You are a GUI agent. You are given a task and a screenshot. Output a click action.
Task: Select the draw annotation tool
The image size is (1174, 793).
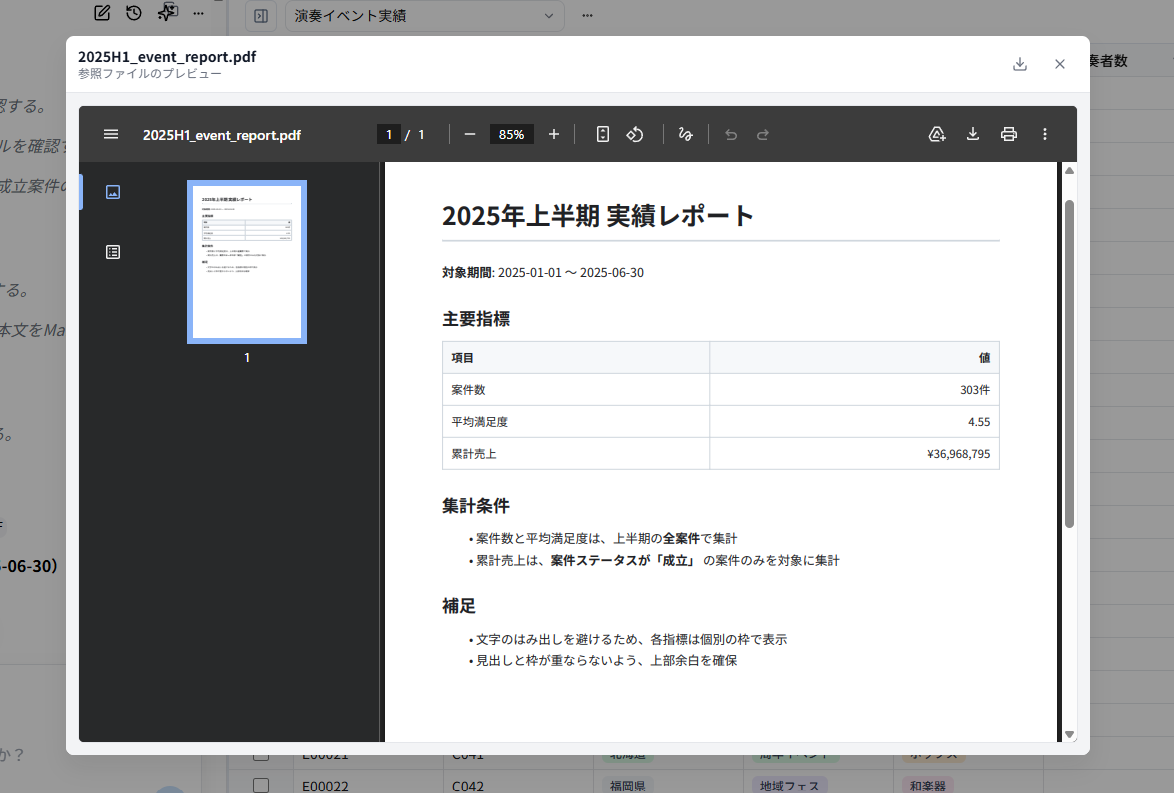tap(685, 135)
